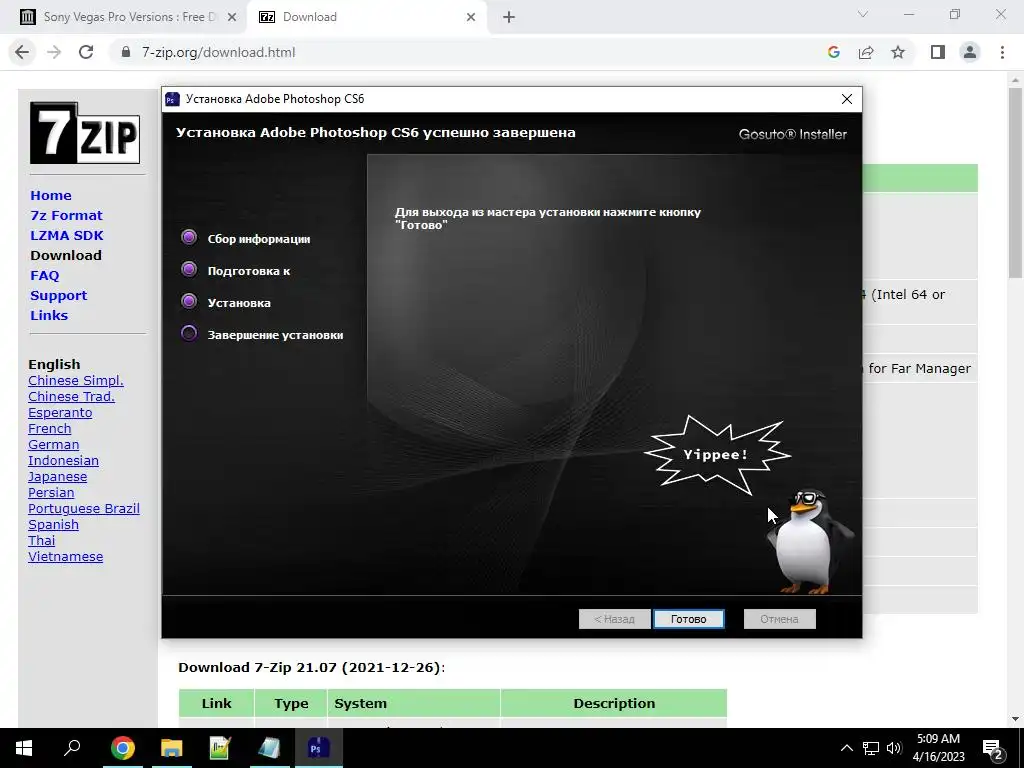This screenshot has width=1024, height=768.
Task: Reload the current page
Action: click(x=86, y=52)
